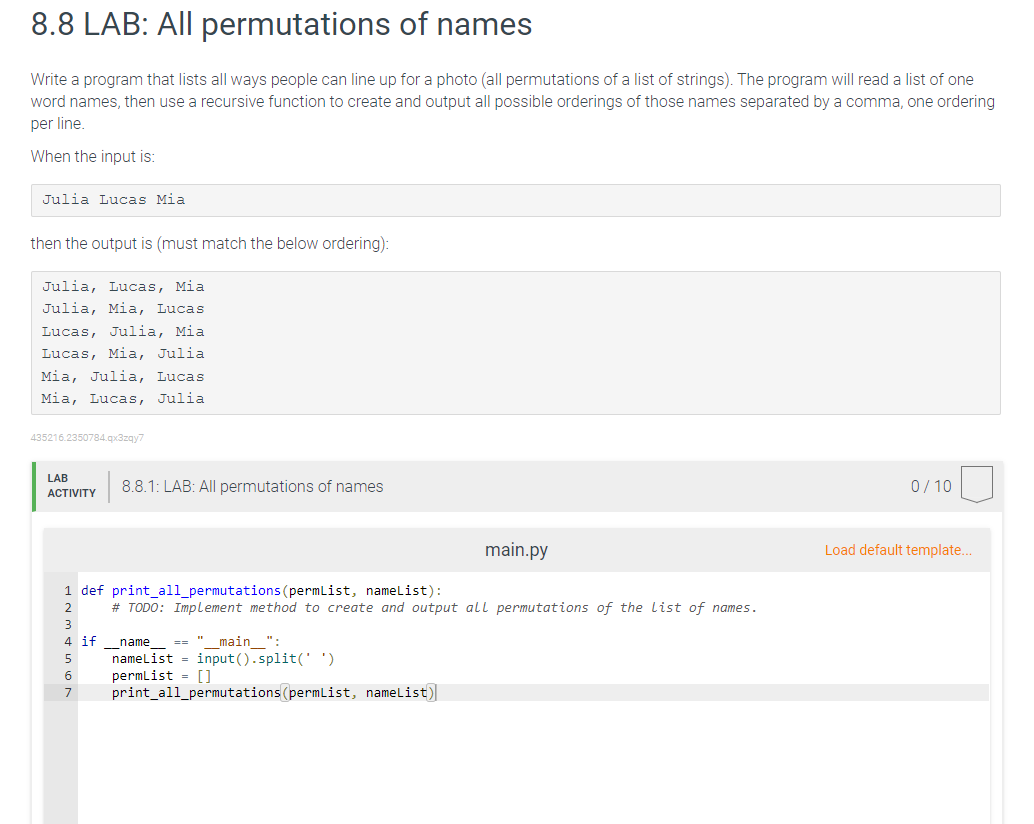Viewport: 1034px width, 824px height.
Task: Click the 8.8 LAB page heading
Action: pos(281,24)
